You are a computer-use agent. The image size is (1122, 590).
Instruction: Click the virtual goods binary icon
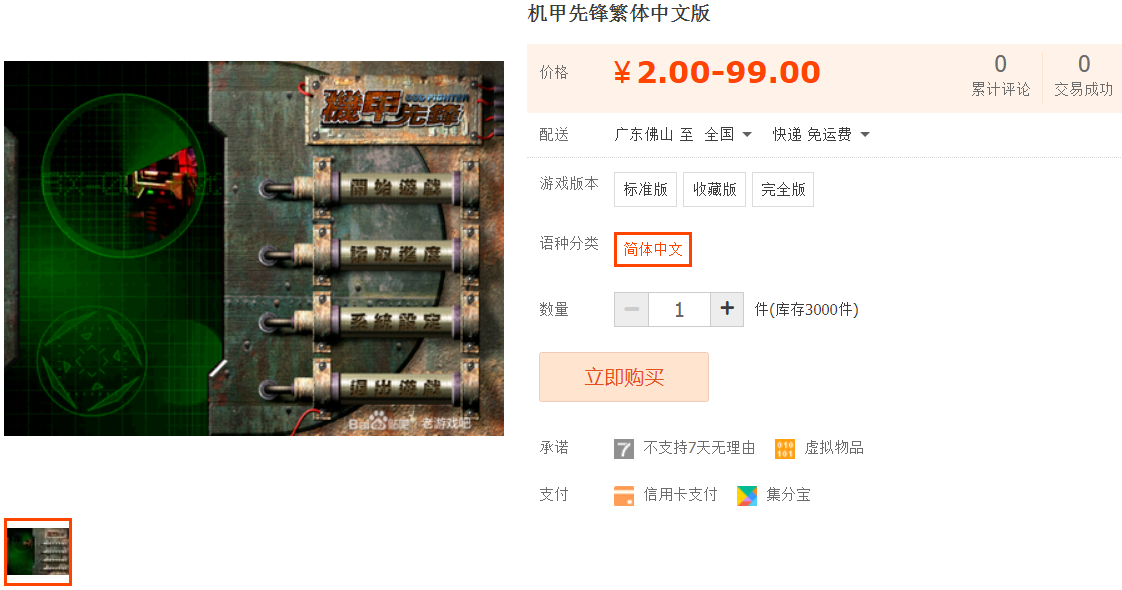pyautogui.click(x=785, y=448)
